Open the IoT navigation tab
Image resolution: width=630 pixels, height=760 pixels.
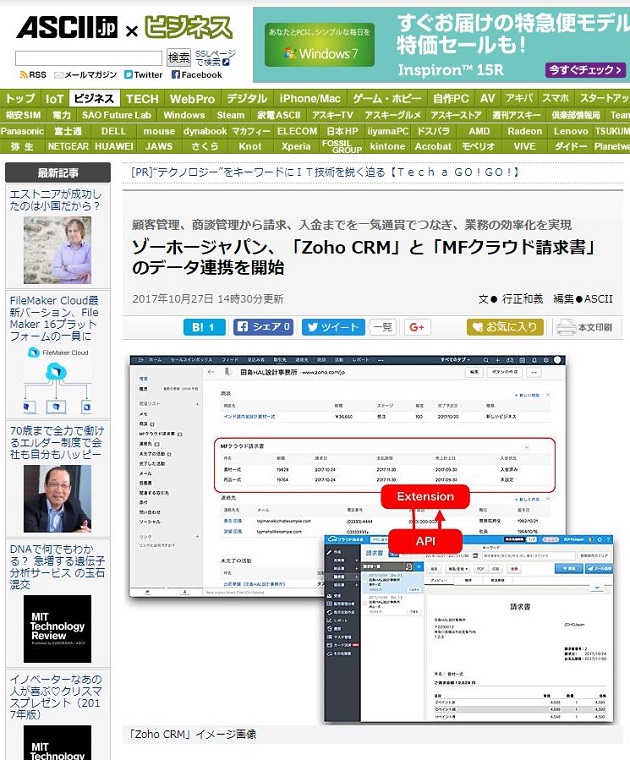pos(54,98)
